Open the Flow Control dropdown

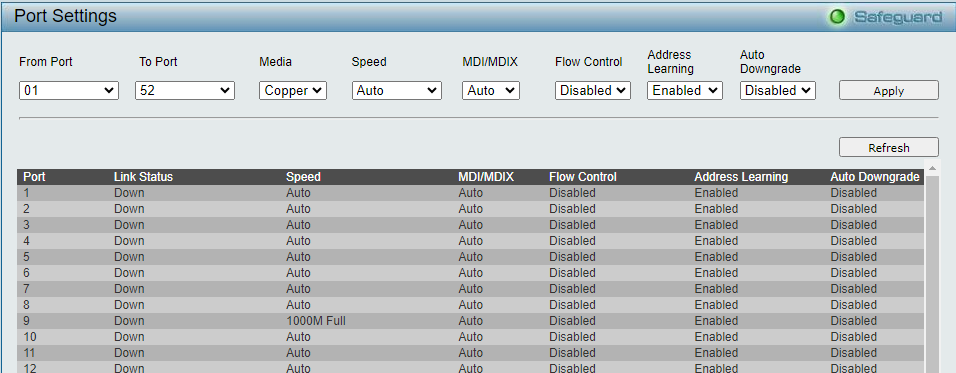coord(593,91)
